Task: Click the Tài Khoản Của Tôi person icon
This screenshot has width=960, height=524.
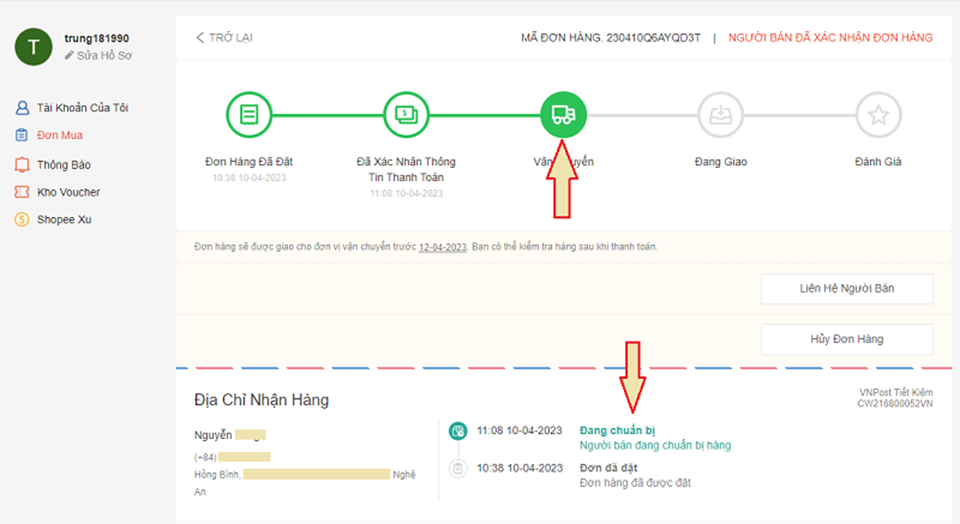Action: coord(22,108)
